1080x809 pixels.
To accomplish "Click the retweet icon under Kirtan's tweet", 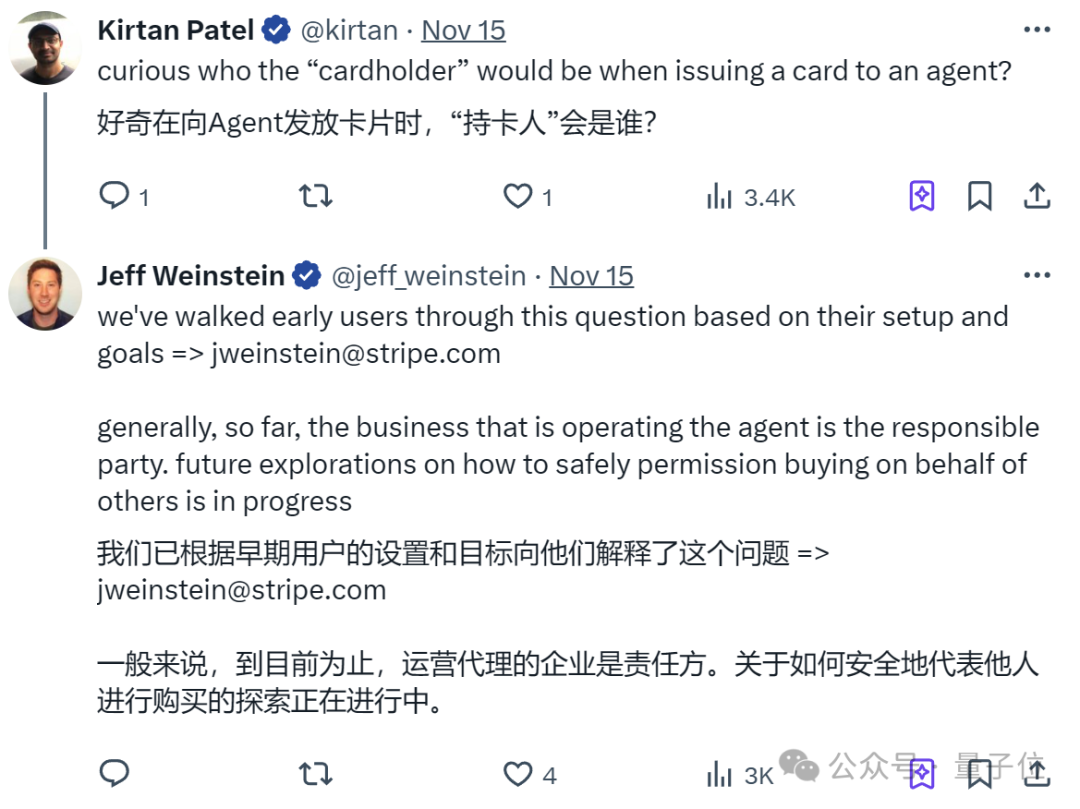I will tap(315, 196).
